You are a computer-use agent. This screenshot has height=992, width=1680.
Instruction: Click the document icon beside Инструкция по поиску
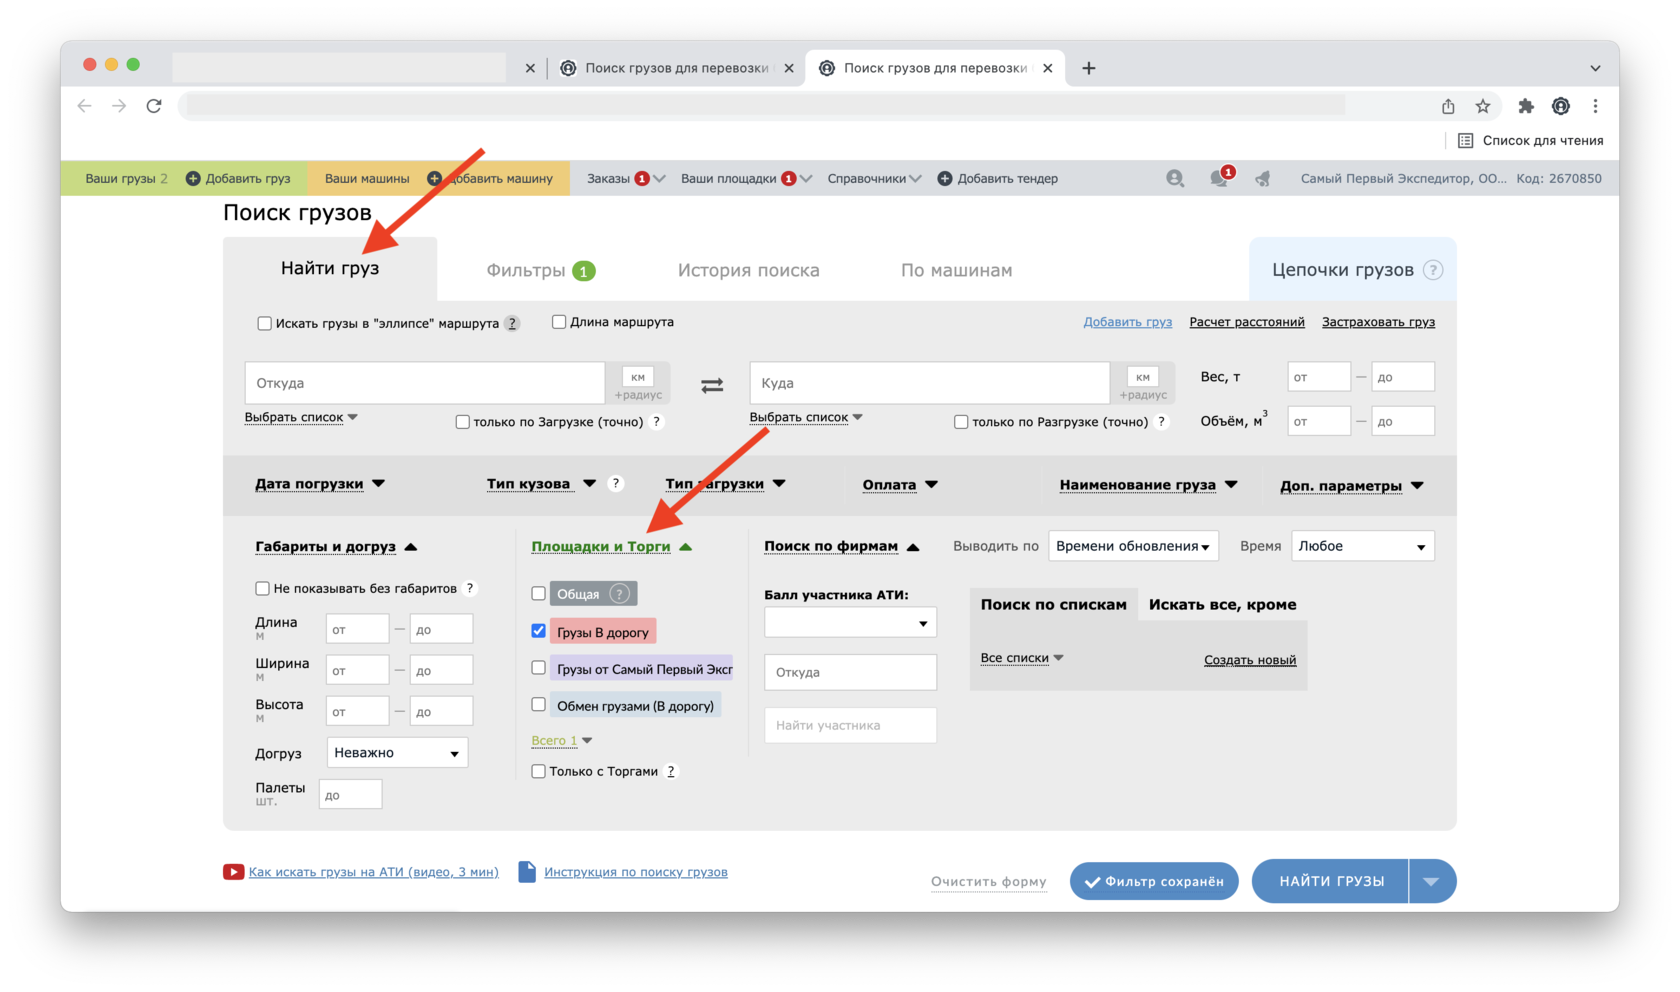point(527,871)
